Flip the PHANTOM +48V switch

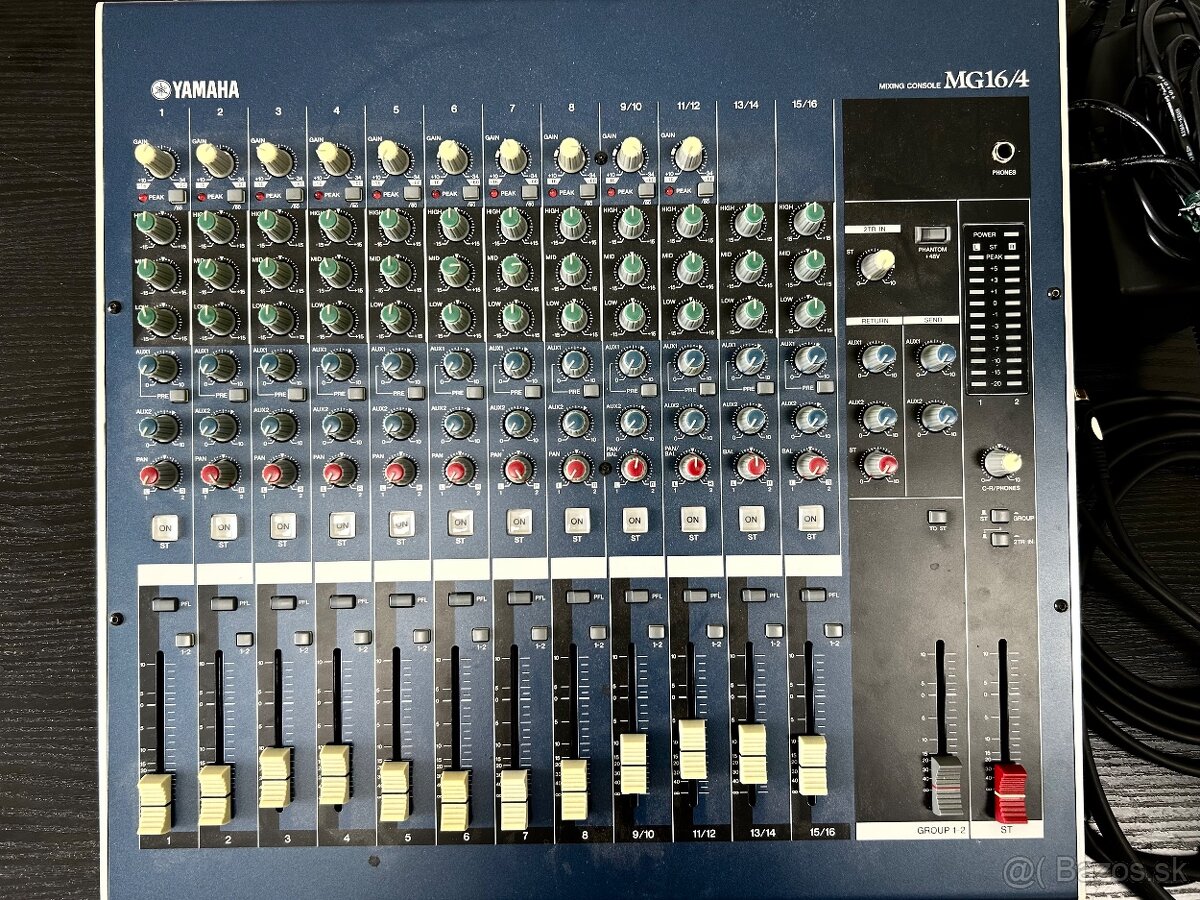pyautogui.click(x=931, y=235)
